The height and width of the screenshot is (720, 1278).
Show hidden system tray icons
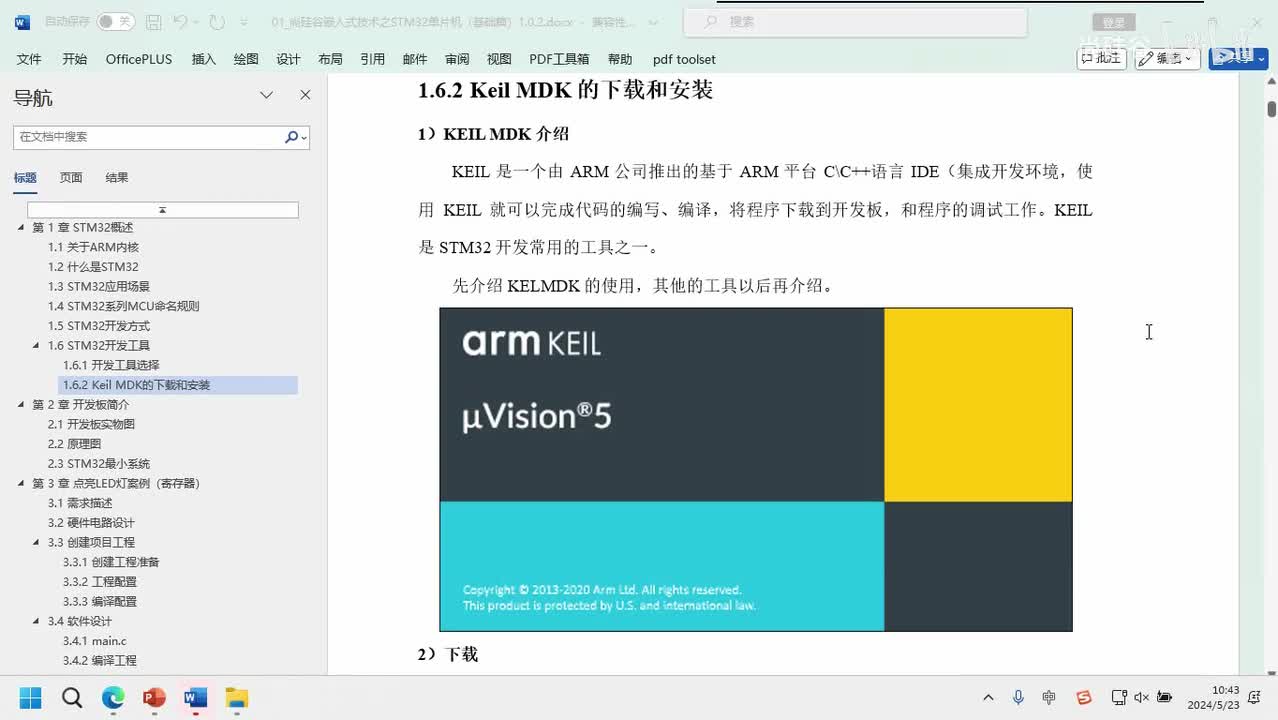point(988,697)
